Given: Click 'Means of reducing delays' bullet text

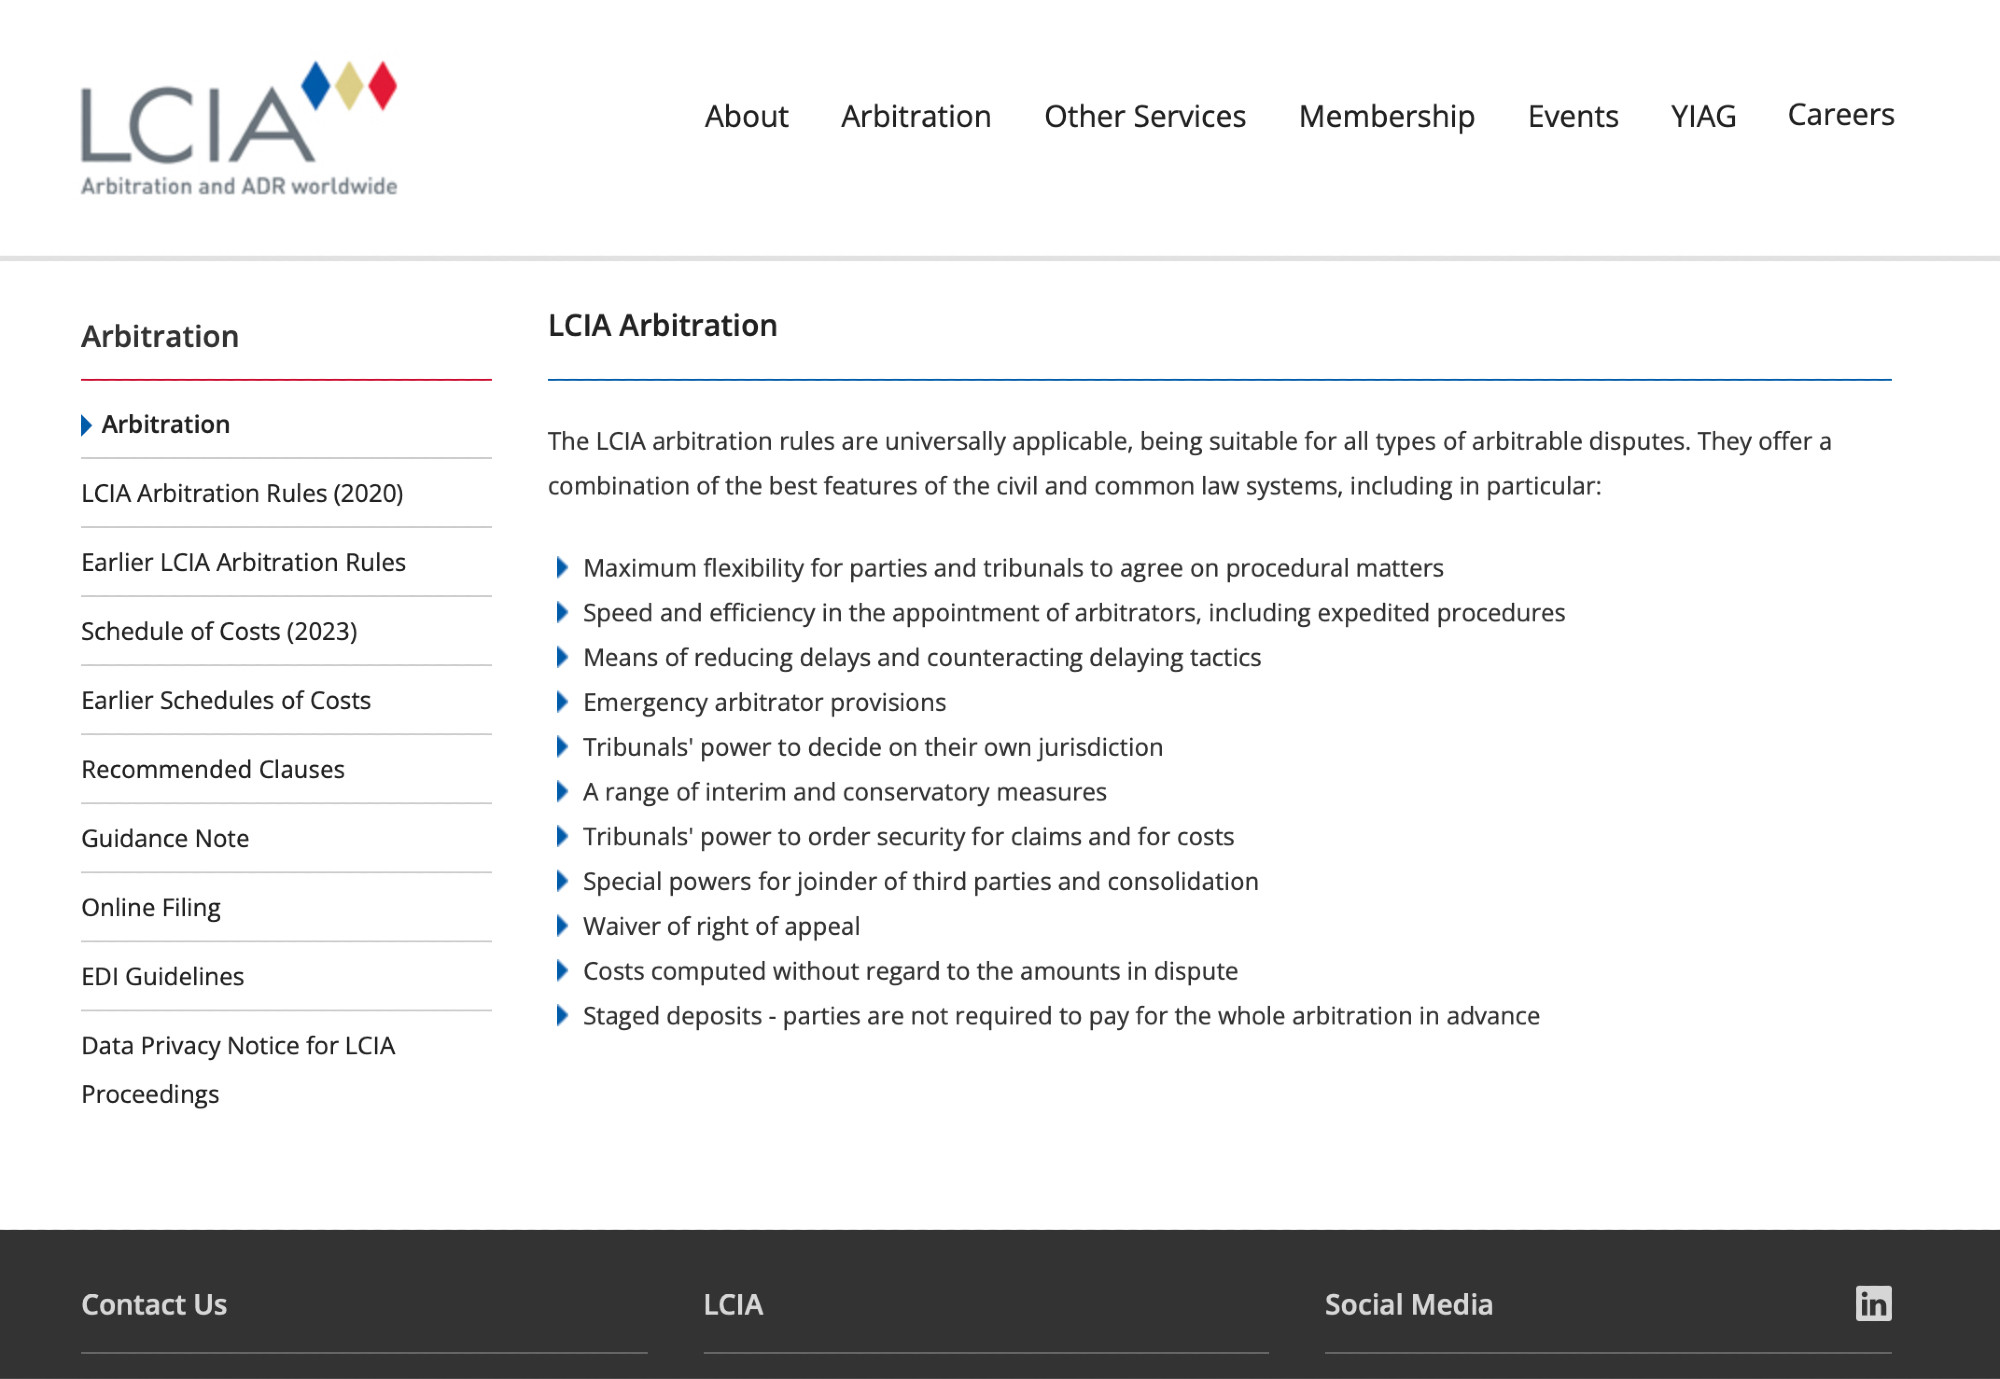Looking at the screenshot, I should pos(922,658).
